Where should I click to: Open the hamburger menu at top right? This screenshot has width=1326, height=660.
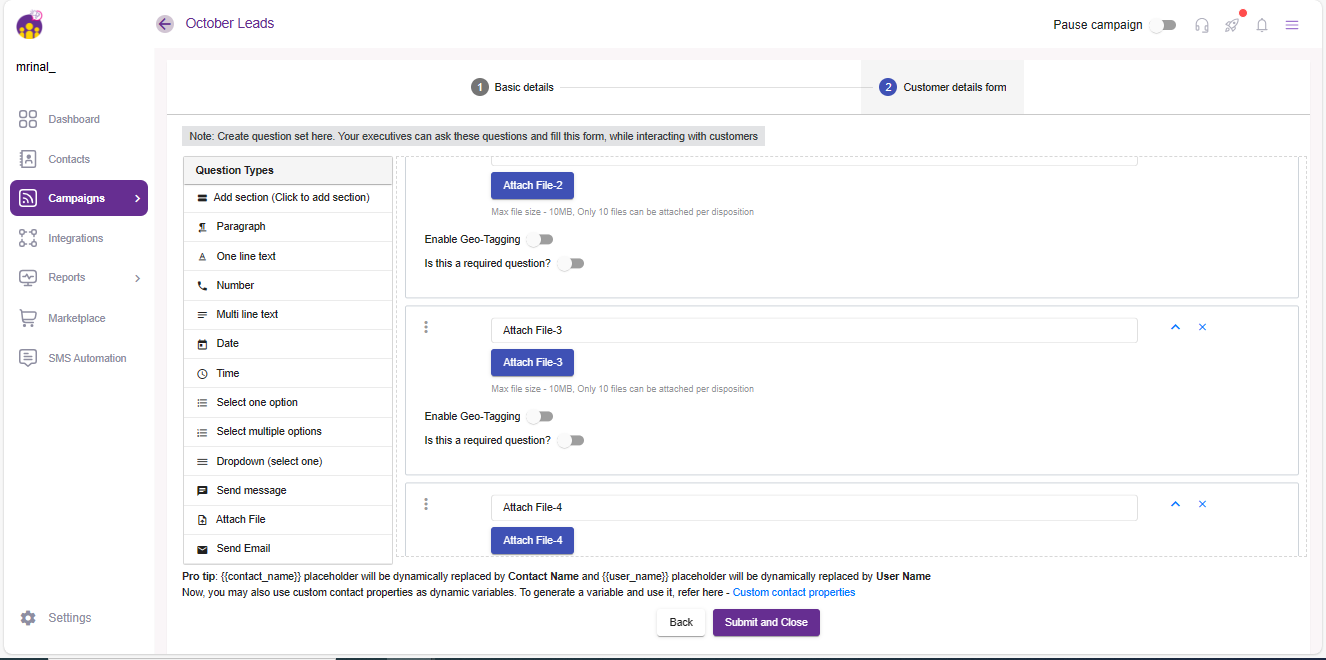(1292, 25)
